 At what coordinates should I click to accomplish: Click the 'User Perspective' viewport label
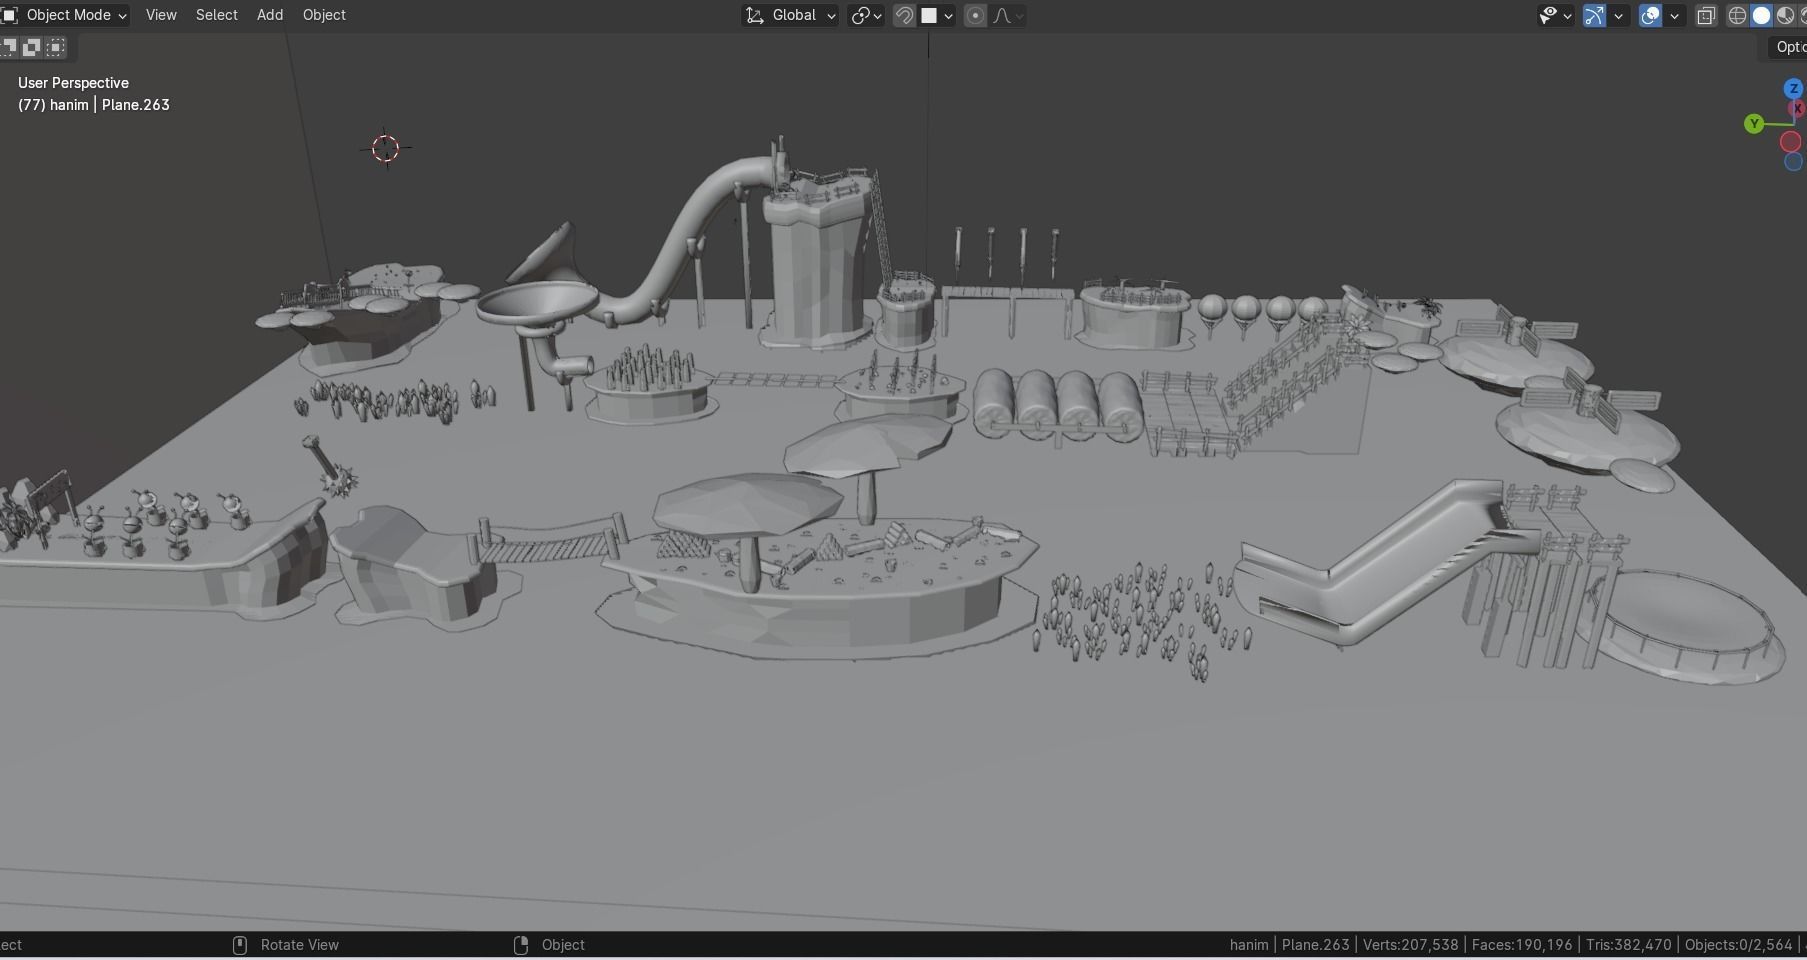(73, 83)
